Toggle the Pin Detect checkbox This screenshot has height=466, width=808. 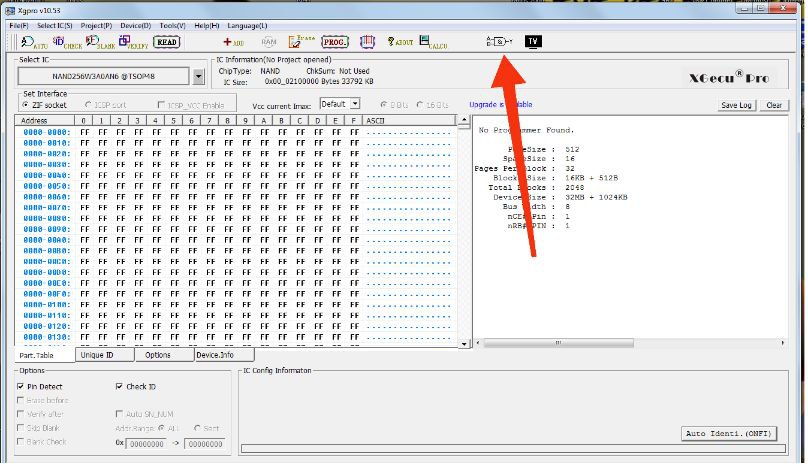click(21, 386)
